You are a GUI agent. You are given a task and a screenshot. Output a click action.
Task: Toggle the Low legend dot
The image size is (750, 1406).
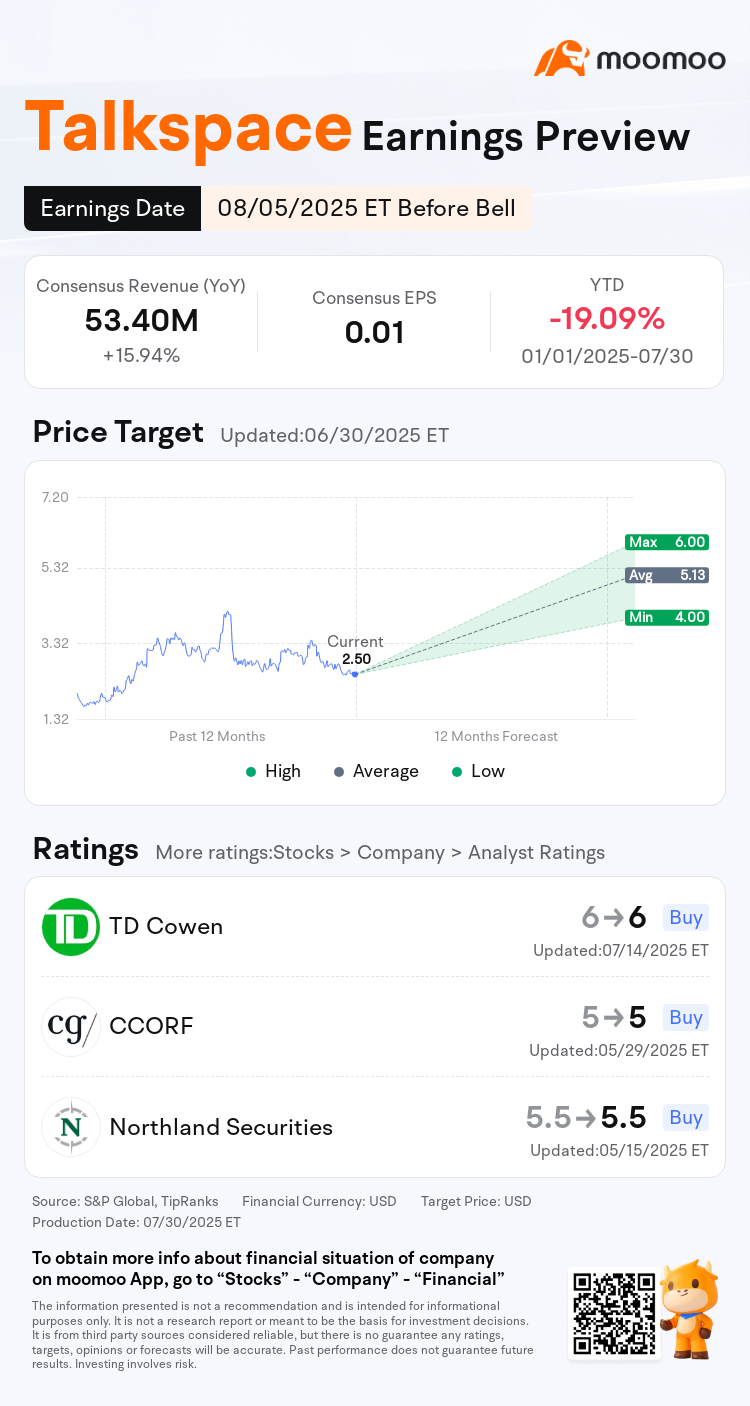click(x=457, y=772)
